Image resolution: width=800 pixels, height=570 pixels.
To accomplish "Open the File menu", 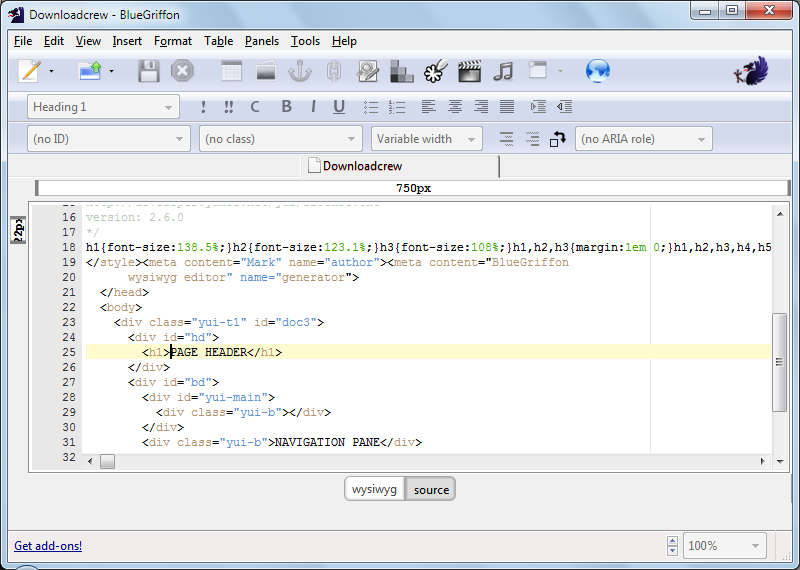I will tap(23, 41).
